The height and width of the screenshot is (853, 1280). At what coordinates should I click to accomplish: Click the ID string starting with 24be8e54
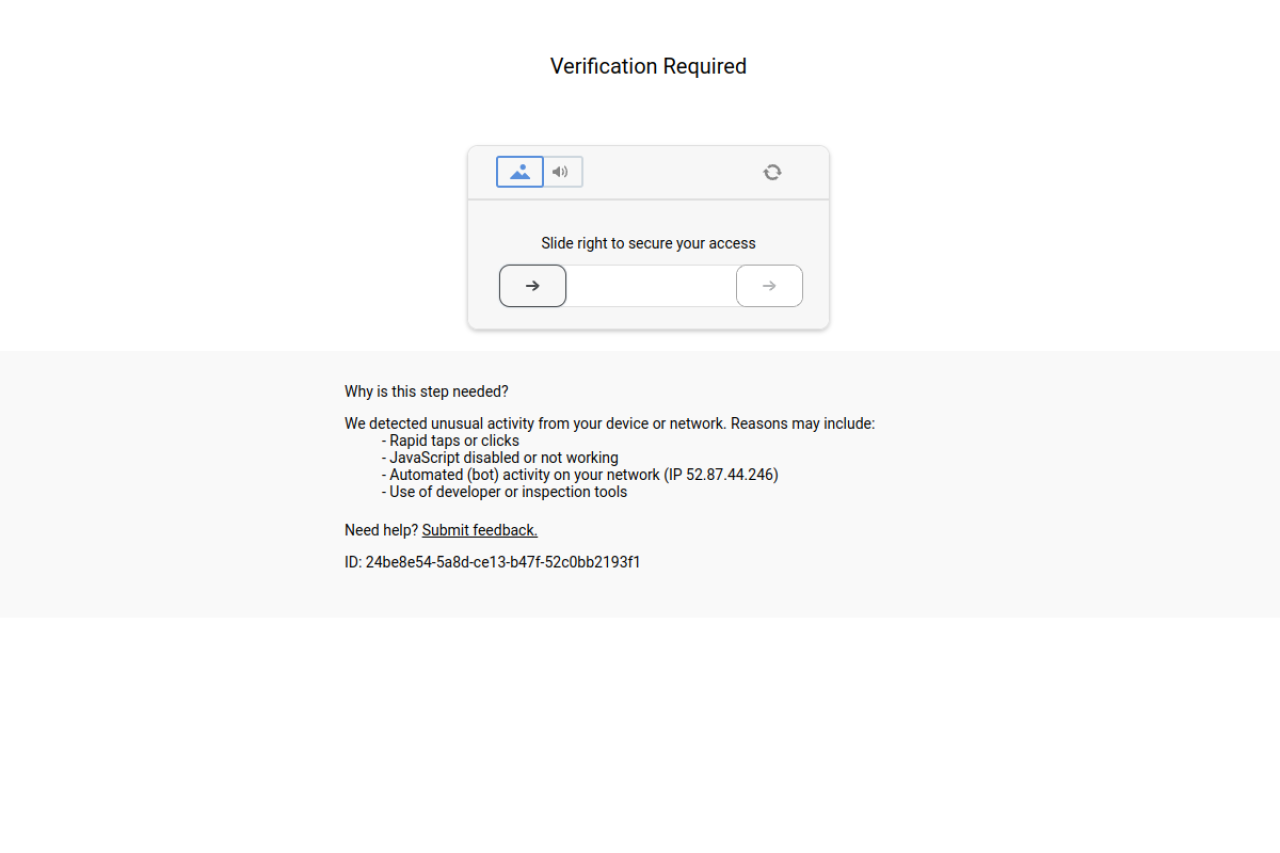click(492, 562)
